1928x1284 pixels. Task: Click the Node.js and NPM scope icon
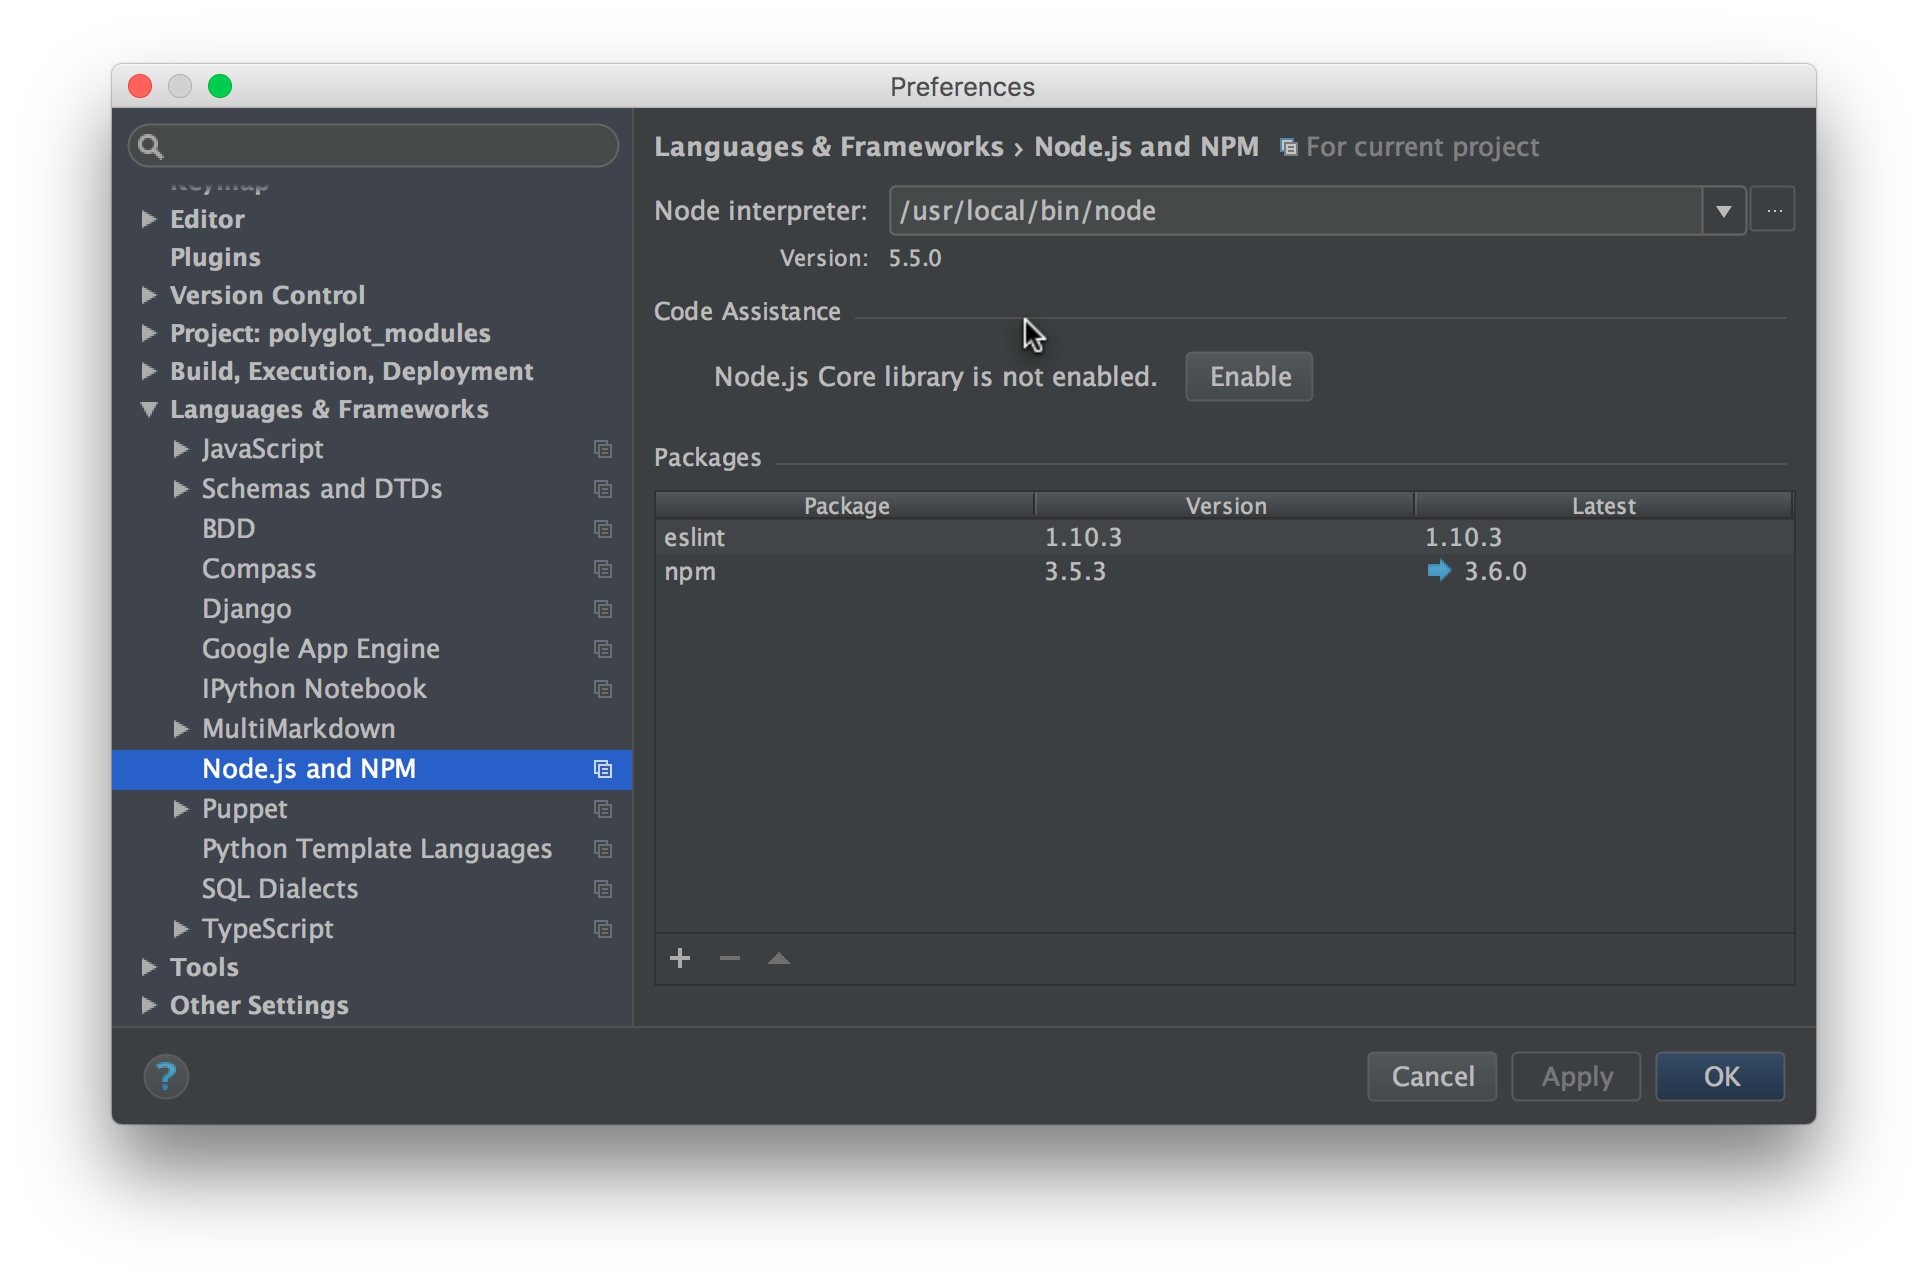603,768
